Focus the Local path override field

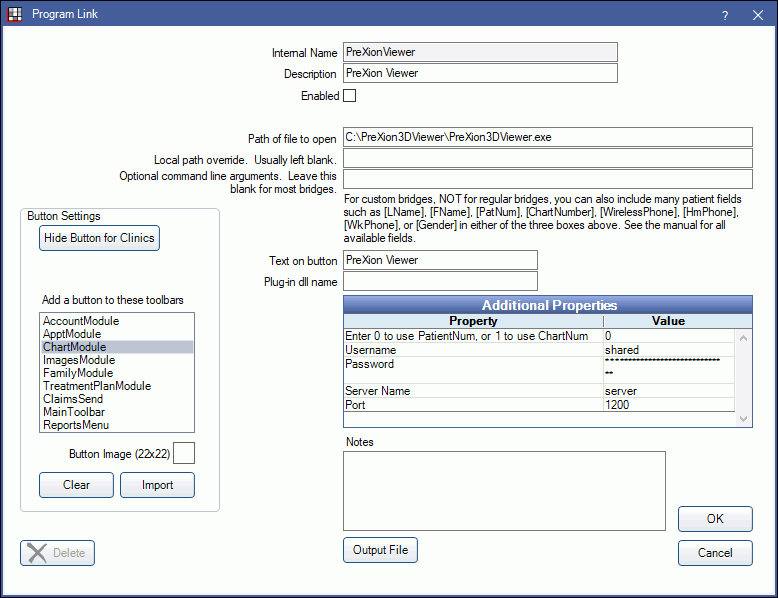click(x=547, y=158)
